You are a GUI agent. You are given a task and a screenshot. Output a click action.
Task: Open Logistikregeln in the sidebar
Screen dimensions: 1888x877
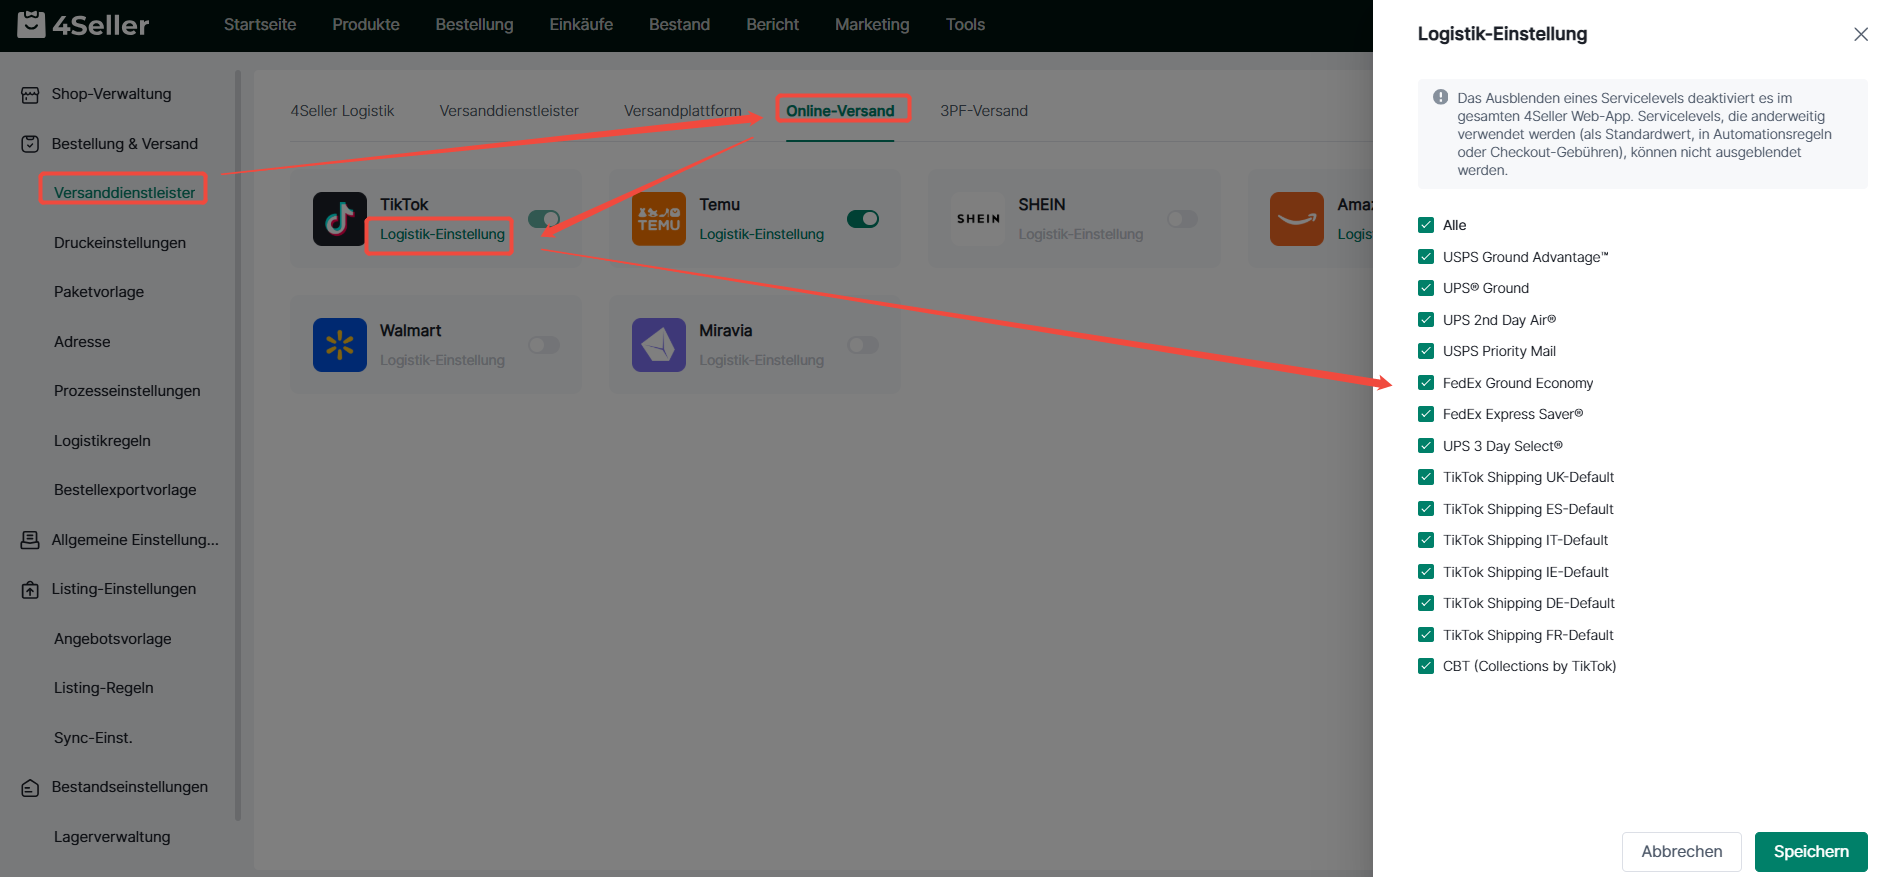[102, 441]
